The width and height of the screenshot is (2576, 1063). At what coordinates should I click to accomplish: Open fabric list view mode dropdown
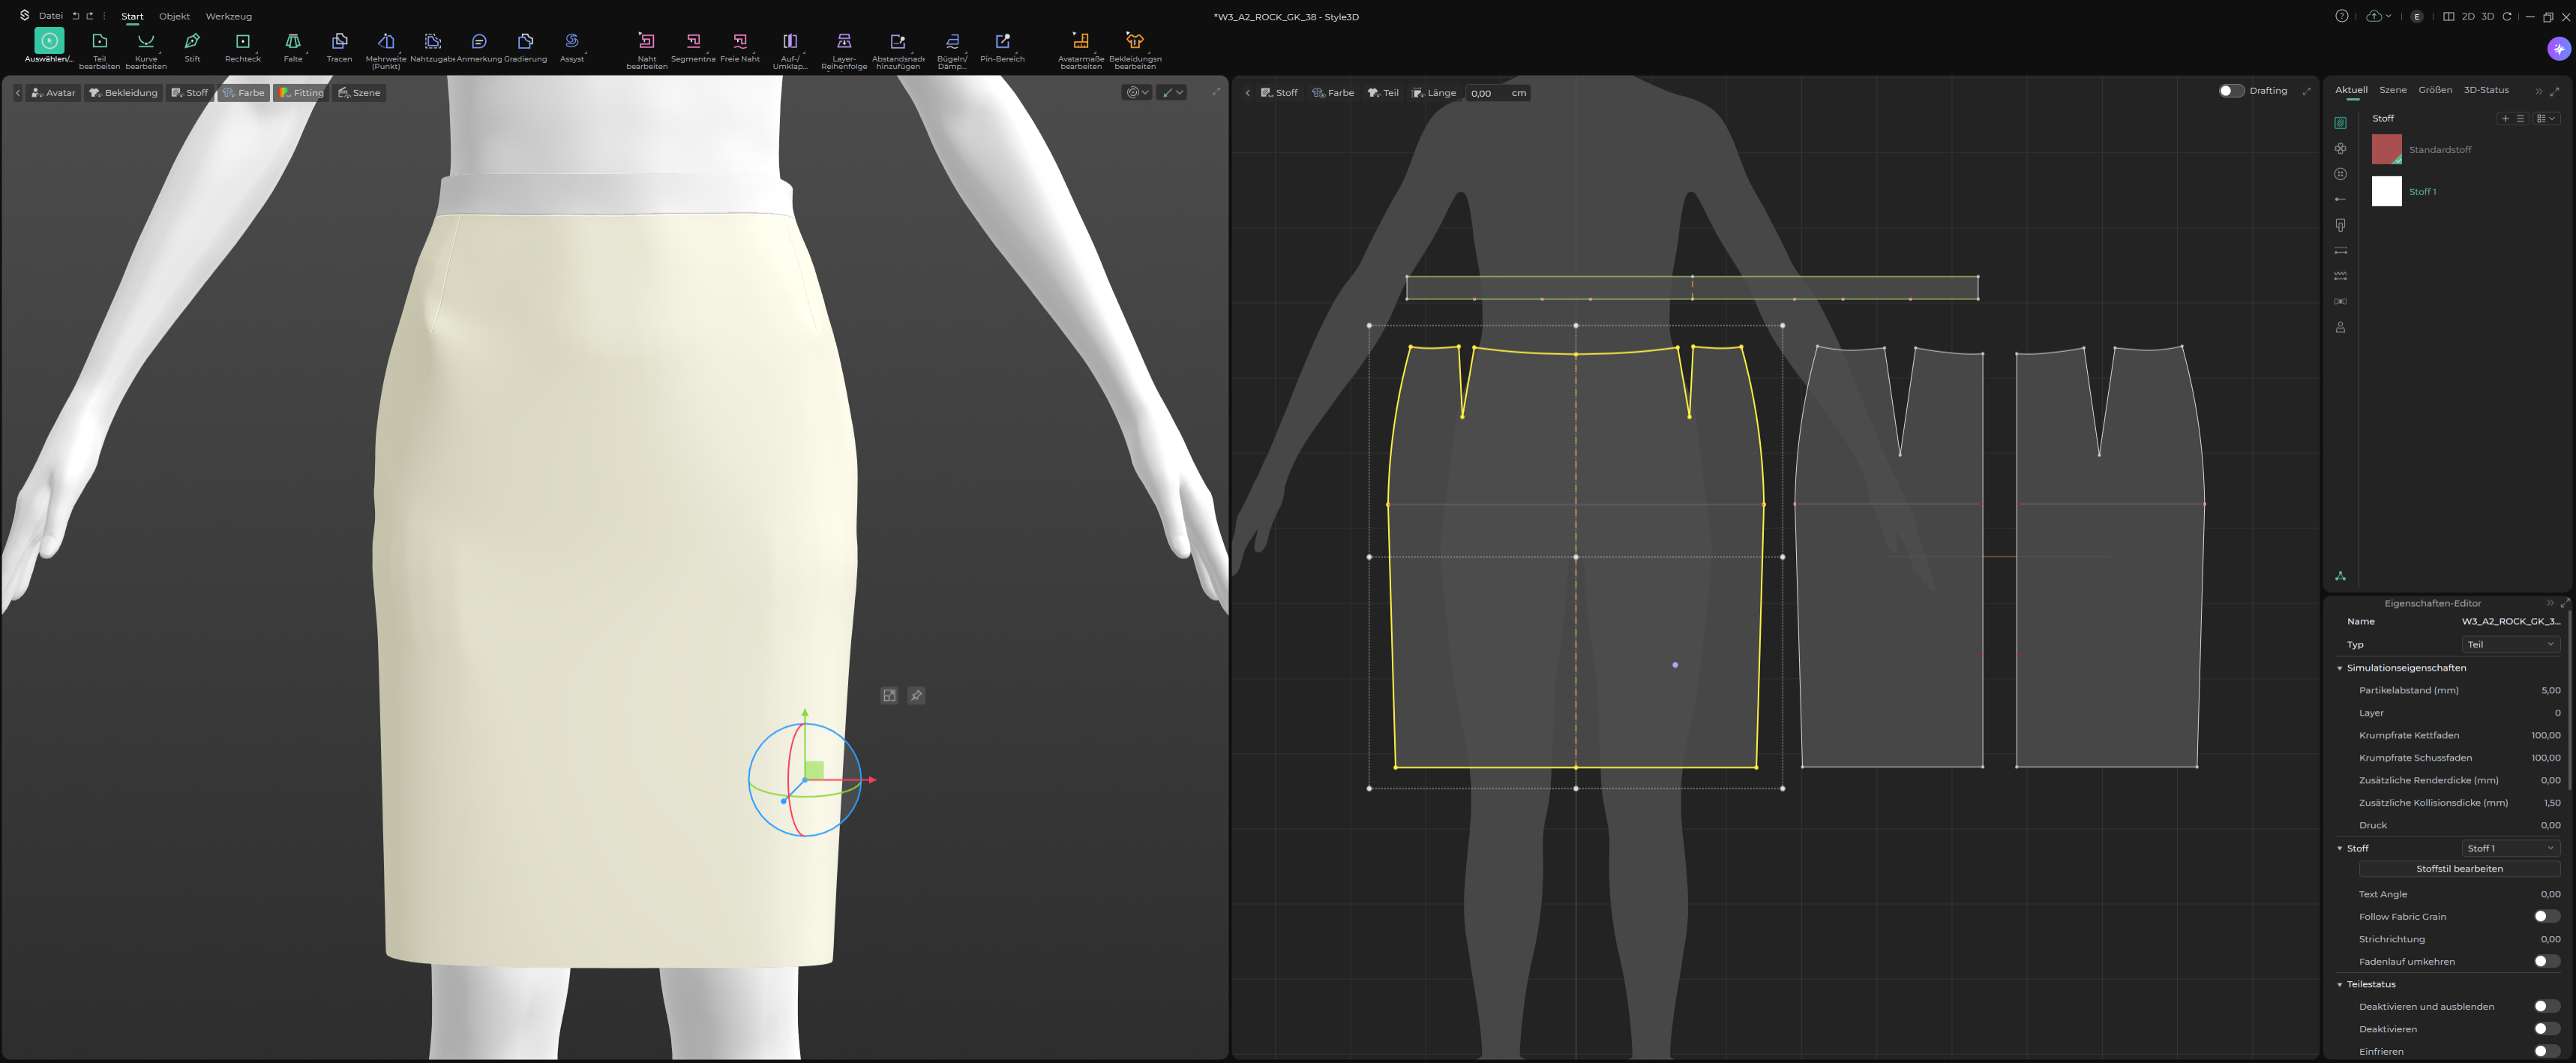pyautogui.click(x=2546, y=118)
